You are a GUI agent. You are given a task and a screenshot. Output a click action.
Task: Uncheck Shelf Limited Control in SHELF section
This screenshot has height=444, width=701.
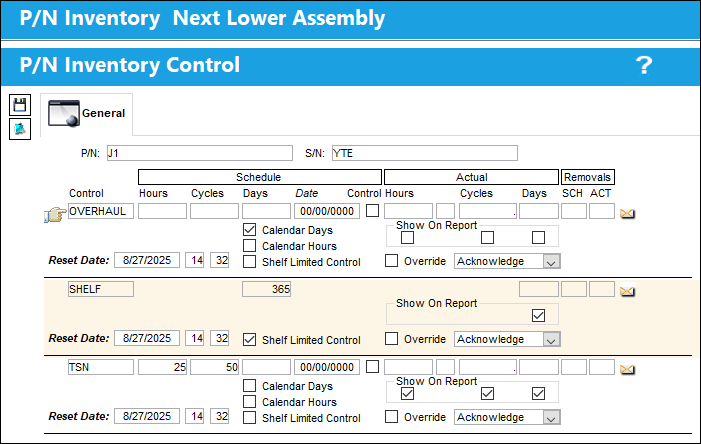pos(249,339)
